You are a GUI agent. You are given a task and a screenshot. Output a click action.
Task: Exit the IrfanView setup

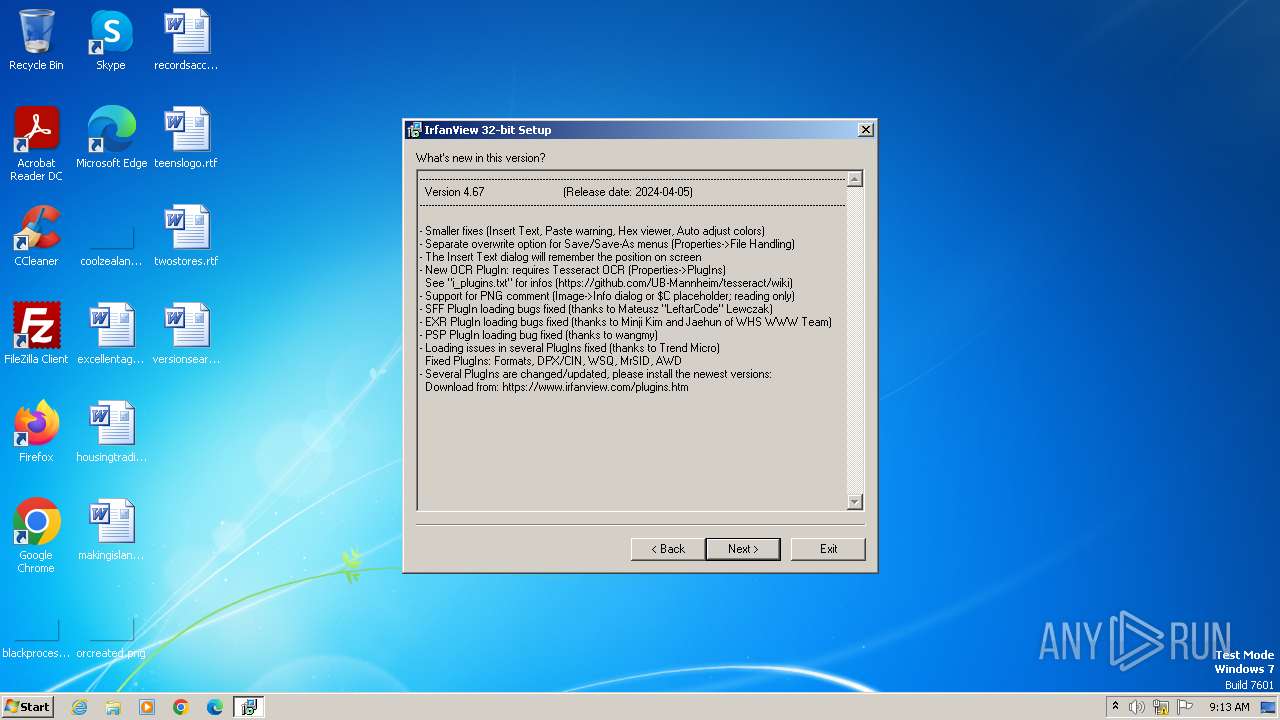click(828, 549)
